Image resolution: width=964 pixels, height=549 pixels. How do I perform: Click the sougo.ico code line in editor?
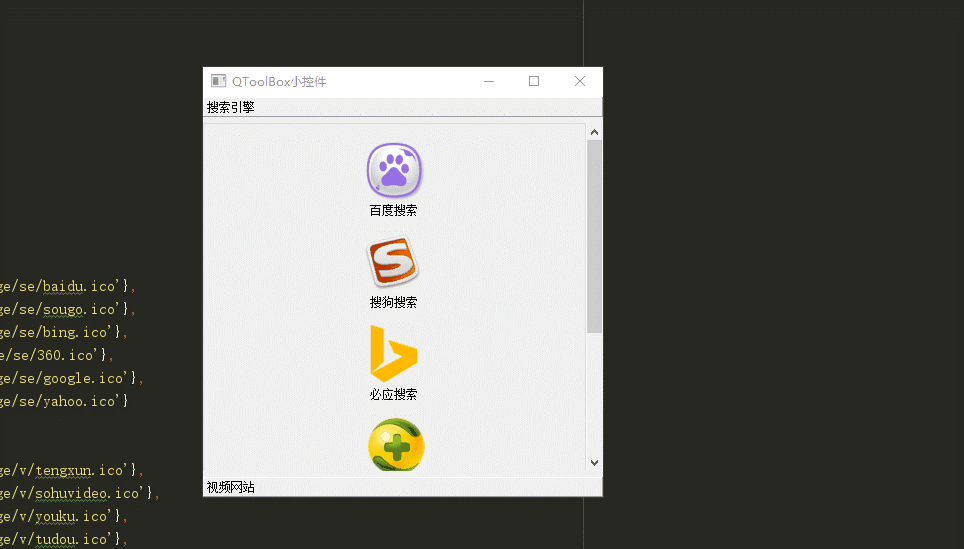click(x=68, y=309)
